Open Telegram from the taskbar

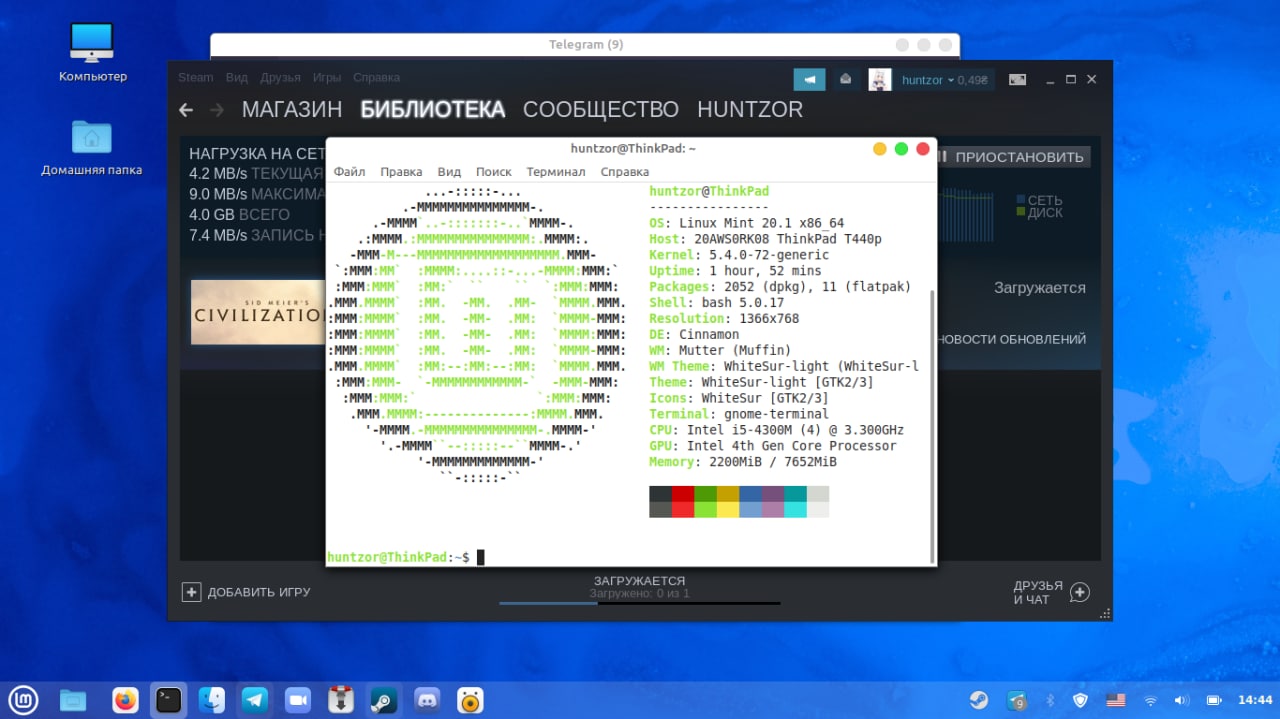pos(255,700)
